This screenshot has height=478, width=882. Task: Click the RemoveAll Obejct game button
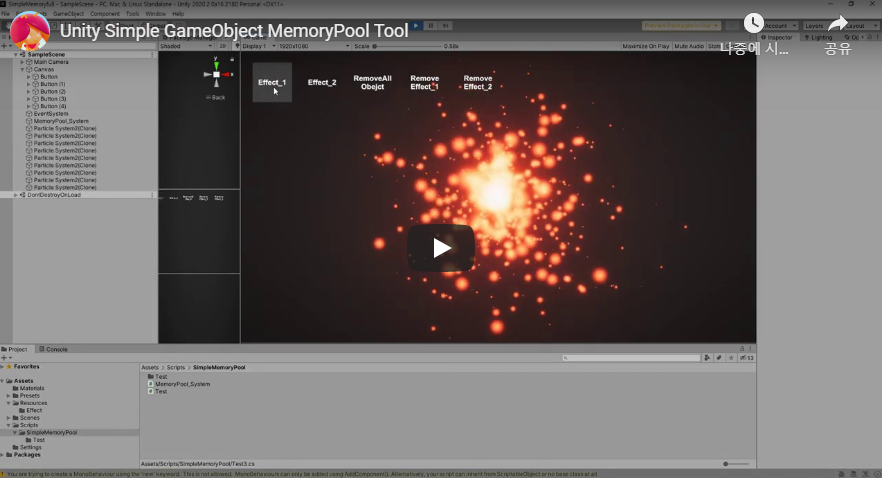click(372, 82)
